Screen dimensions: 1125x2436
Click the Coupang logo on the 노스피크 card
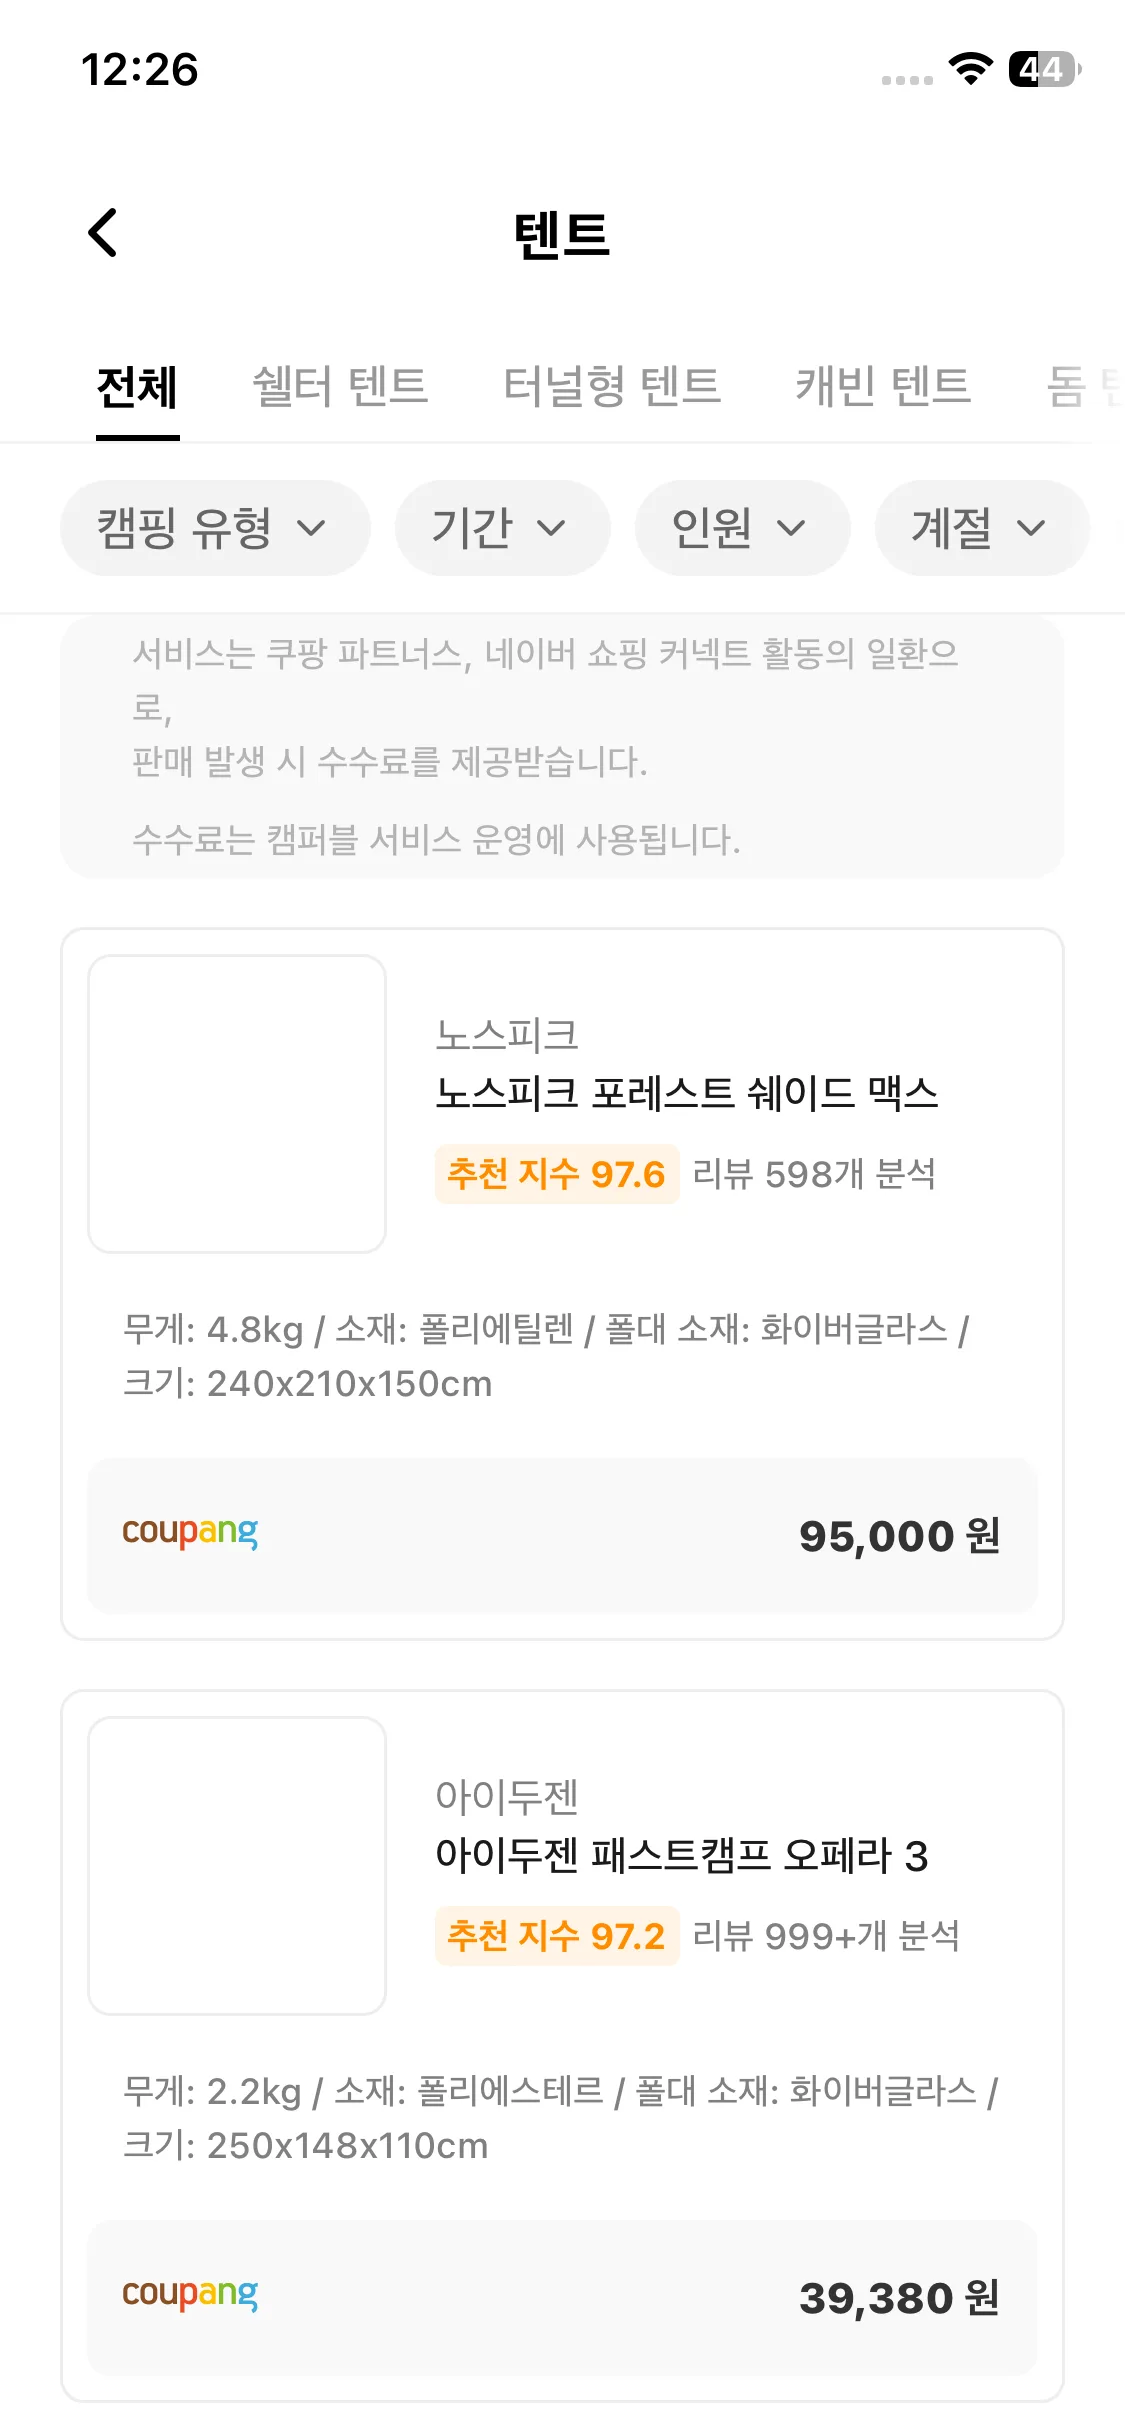pos(190,1532)
